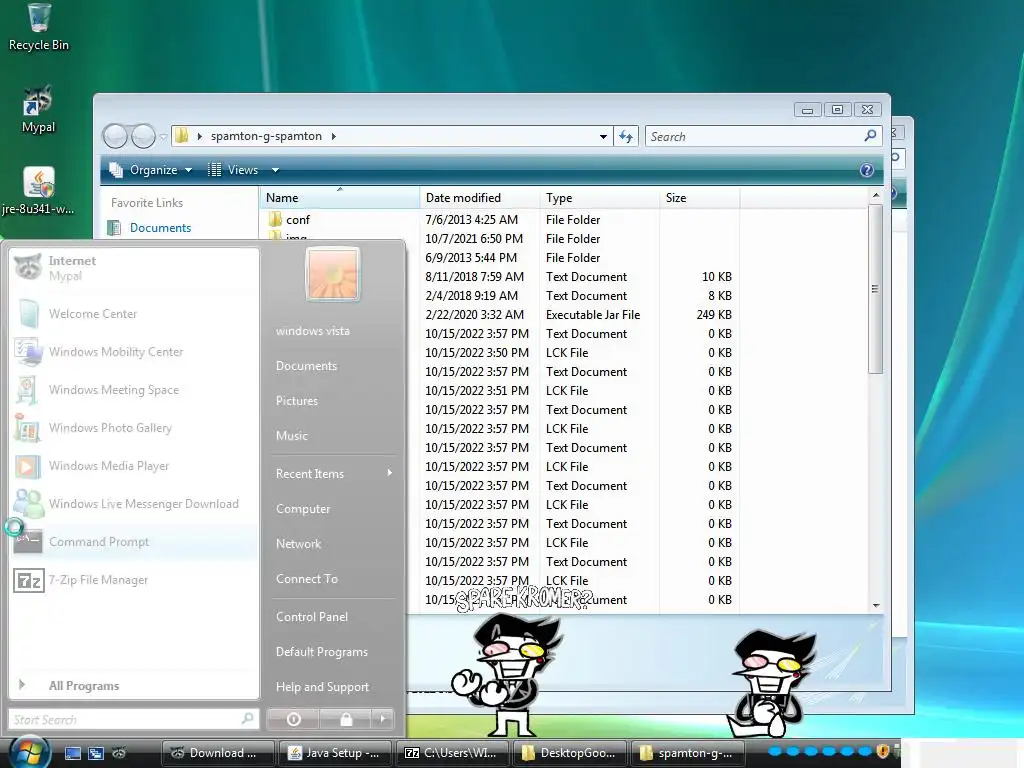Image resolution: width=1024 pixels, height=768 pixels.
Task: Open Windows Mobility Center
Action: [x=134, y=351]
